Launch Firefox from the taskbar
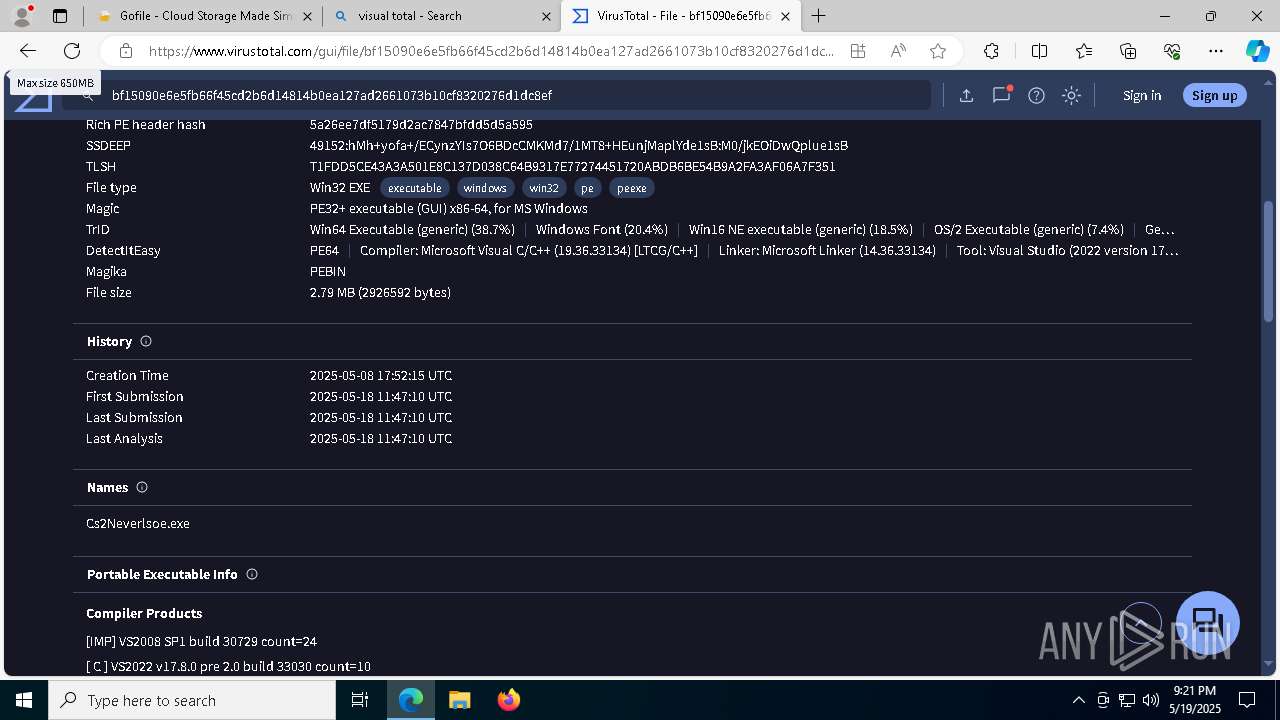The image size is (1280, 720). tap(508, 700)
